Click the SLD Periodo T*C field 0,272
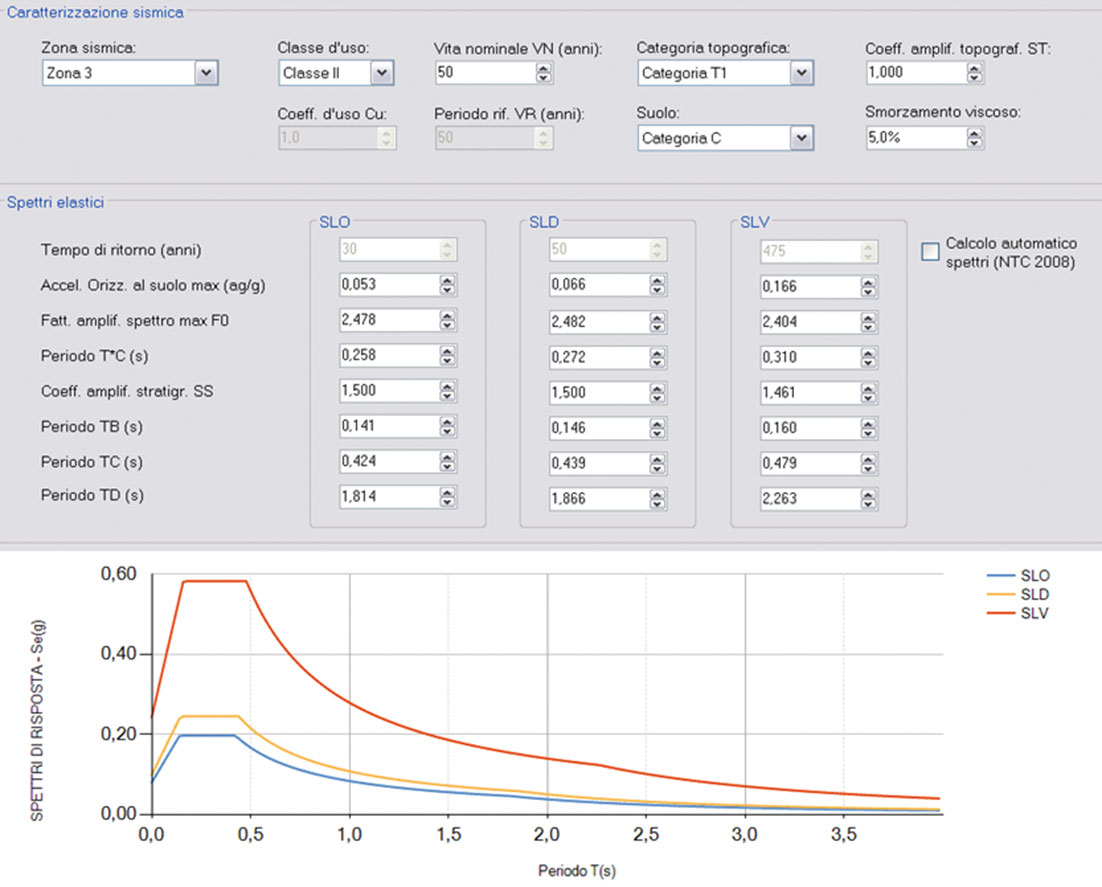The image size is (1102, 887). tap(599, 358)
